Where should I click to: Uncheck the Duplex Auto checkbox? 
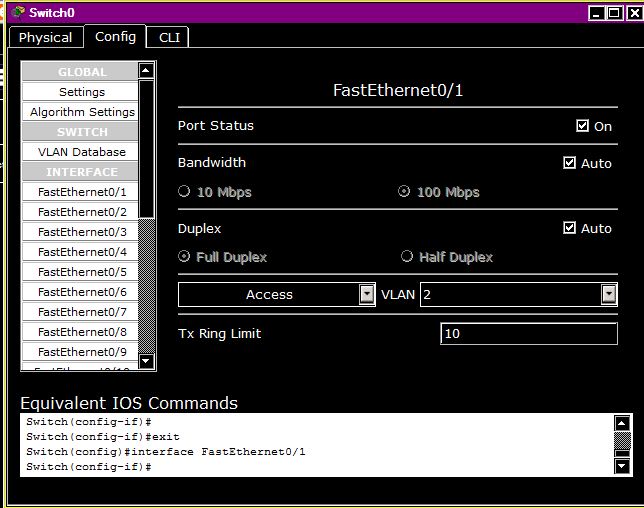(569, 228)
